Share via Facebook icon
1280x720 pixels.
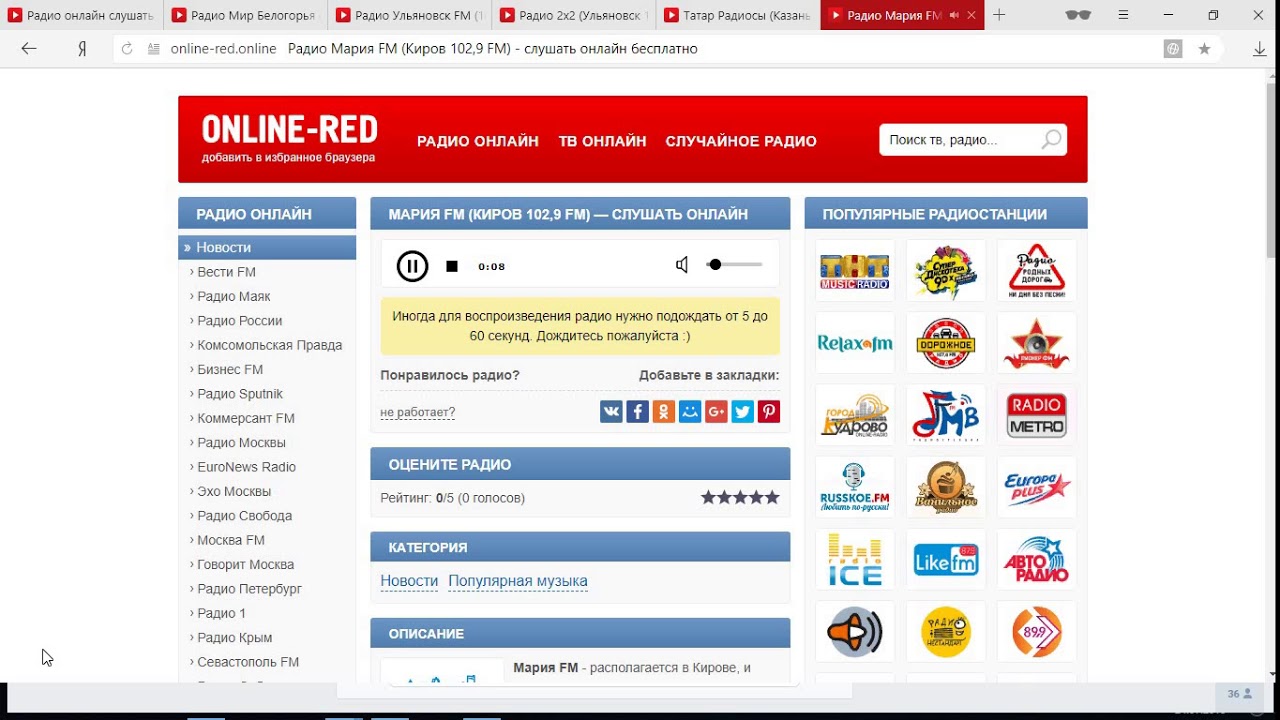(637, 411)
